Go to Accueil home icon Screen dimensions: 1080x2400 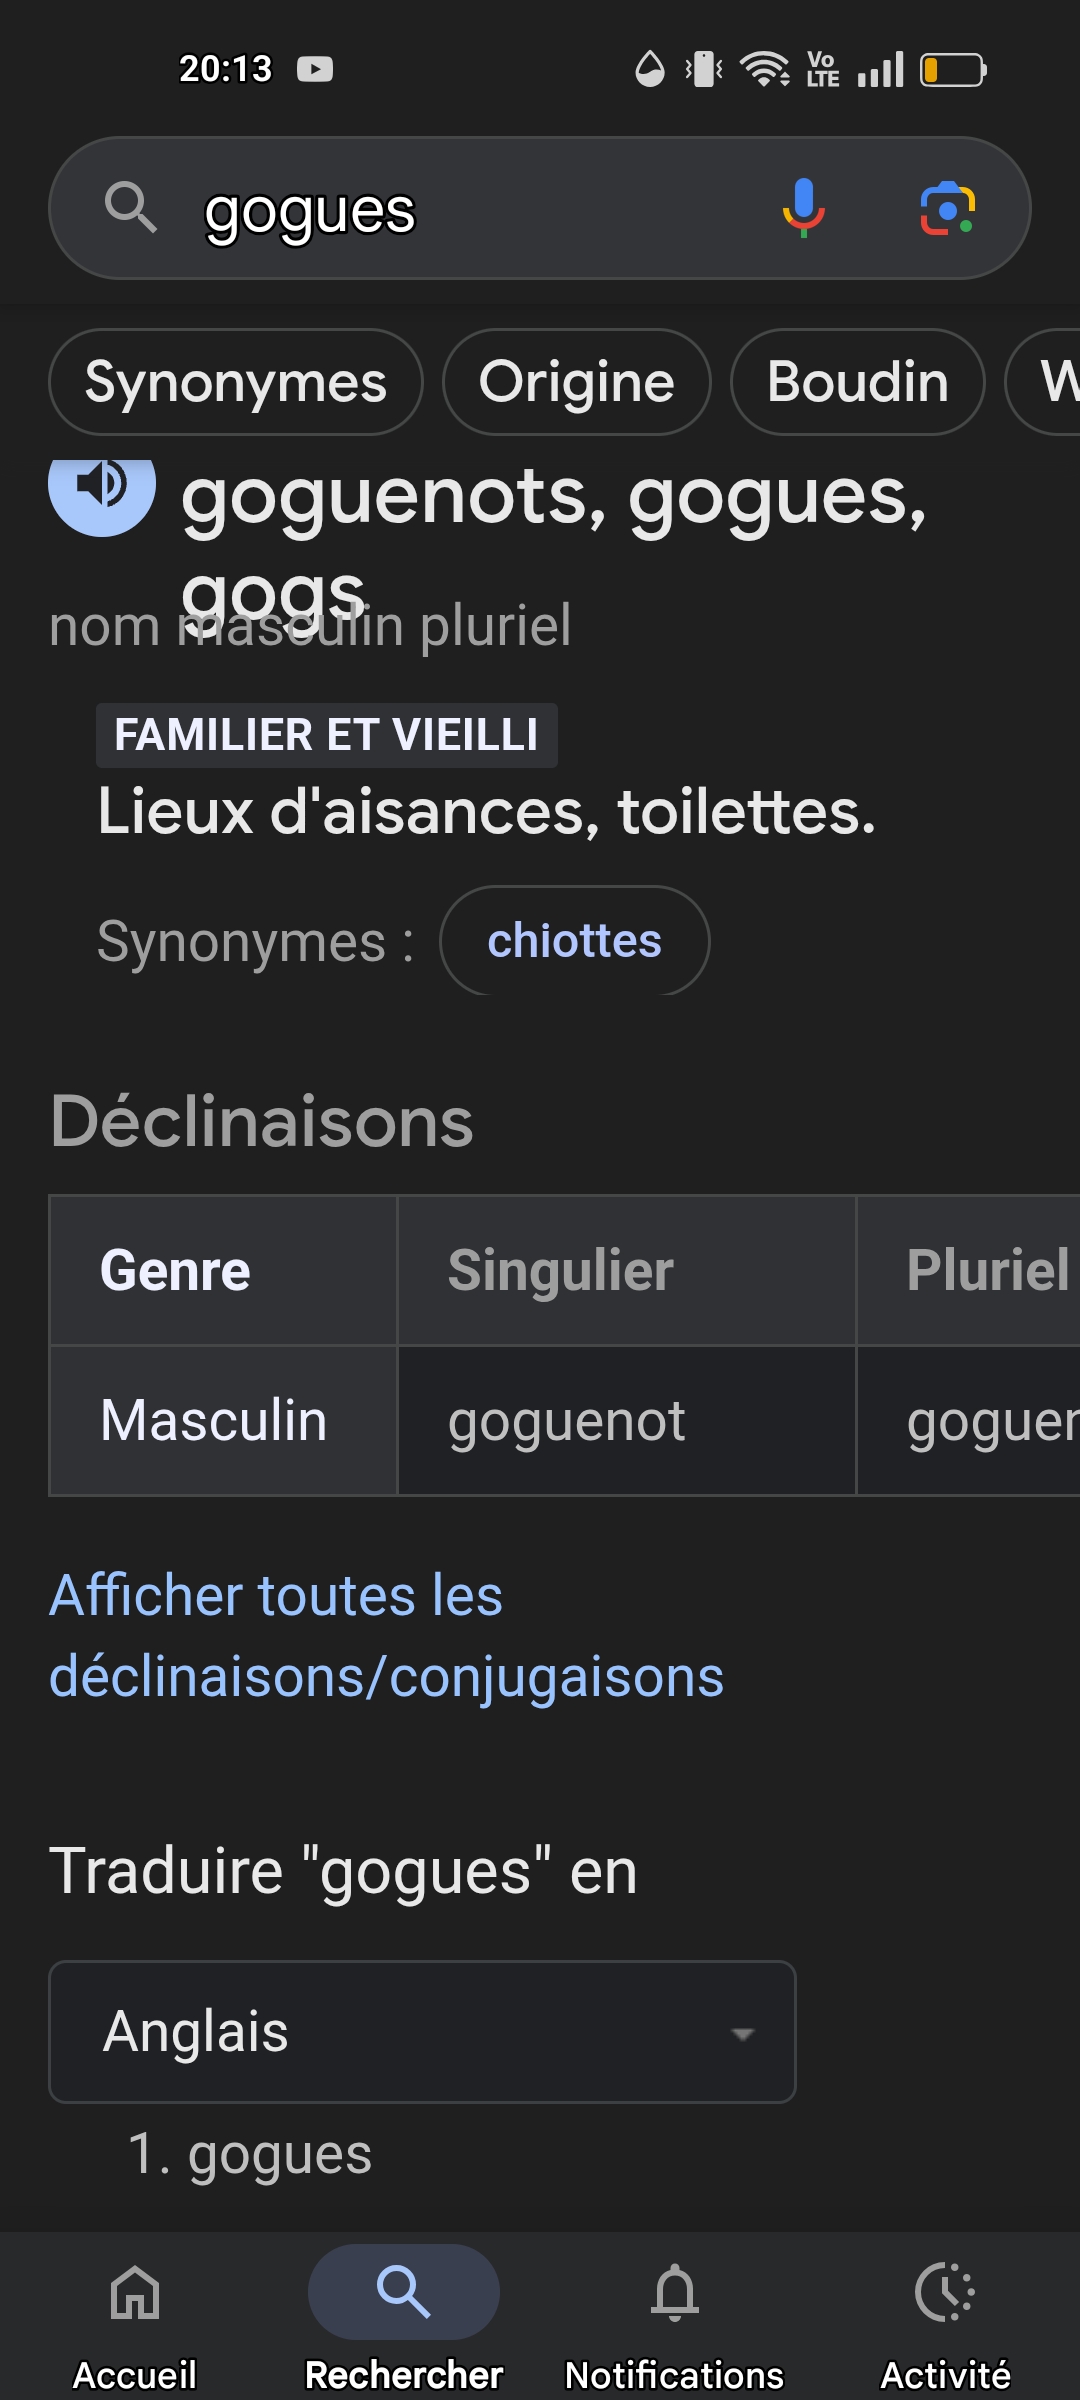click(135, 2292)
